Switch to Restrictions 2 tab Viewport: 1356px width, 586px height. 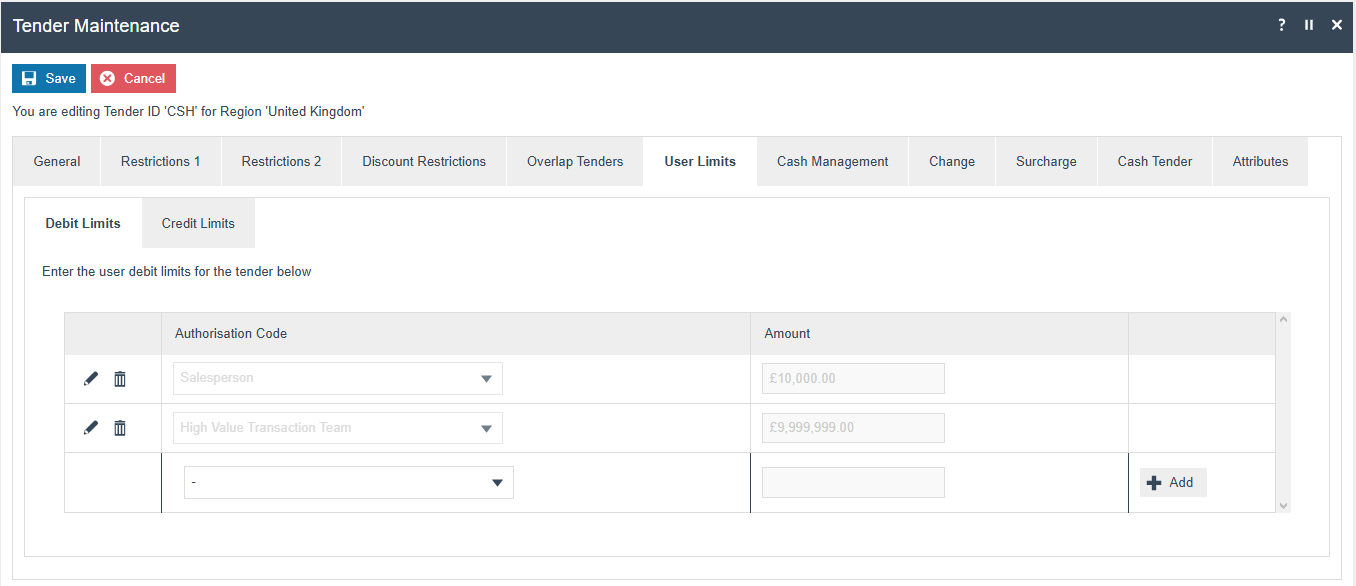pyautogui.click(x=281, y=161)
